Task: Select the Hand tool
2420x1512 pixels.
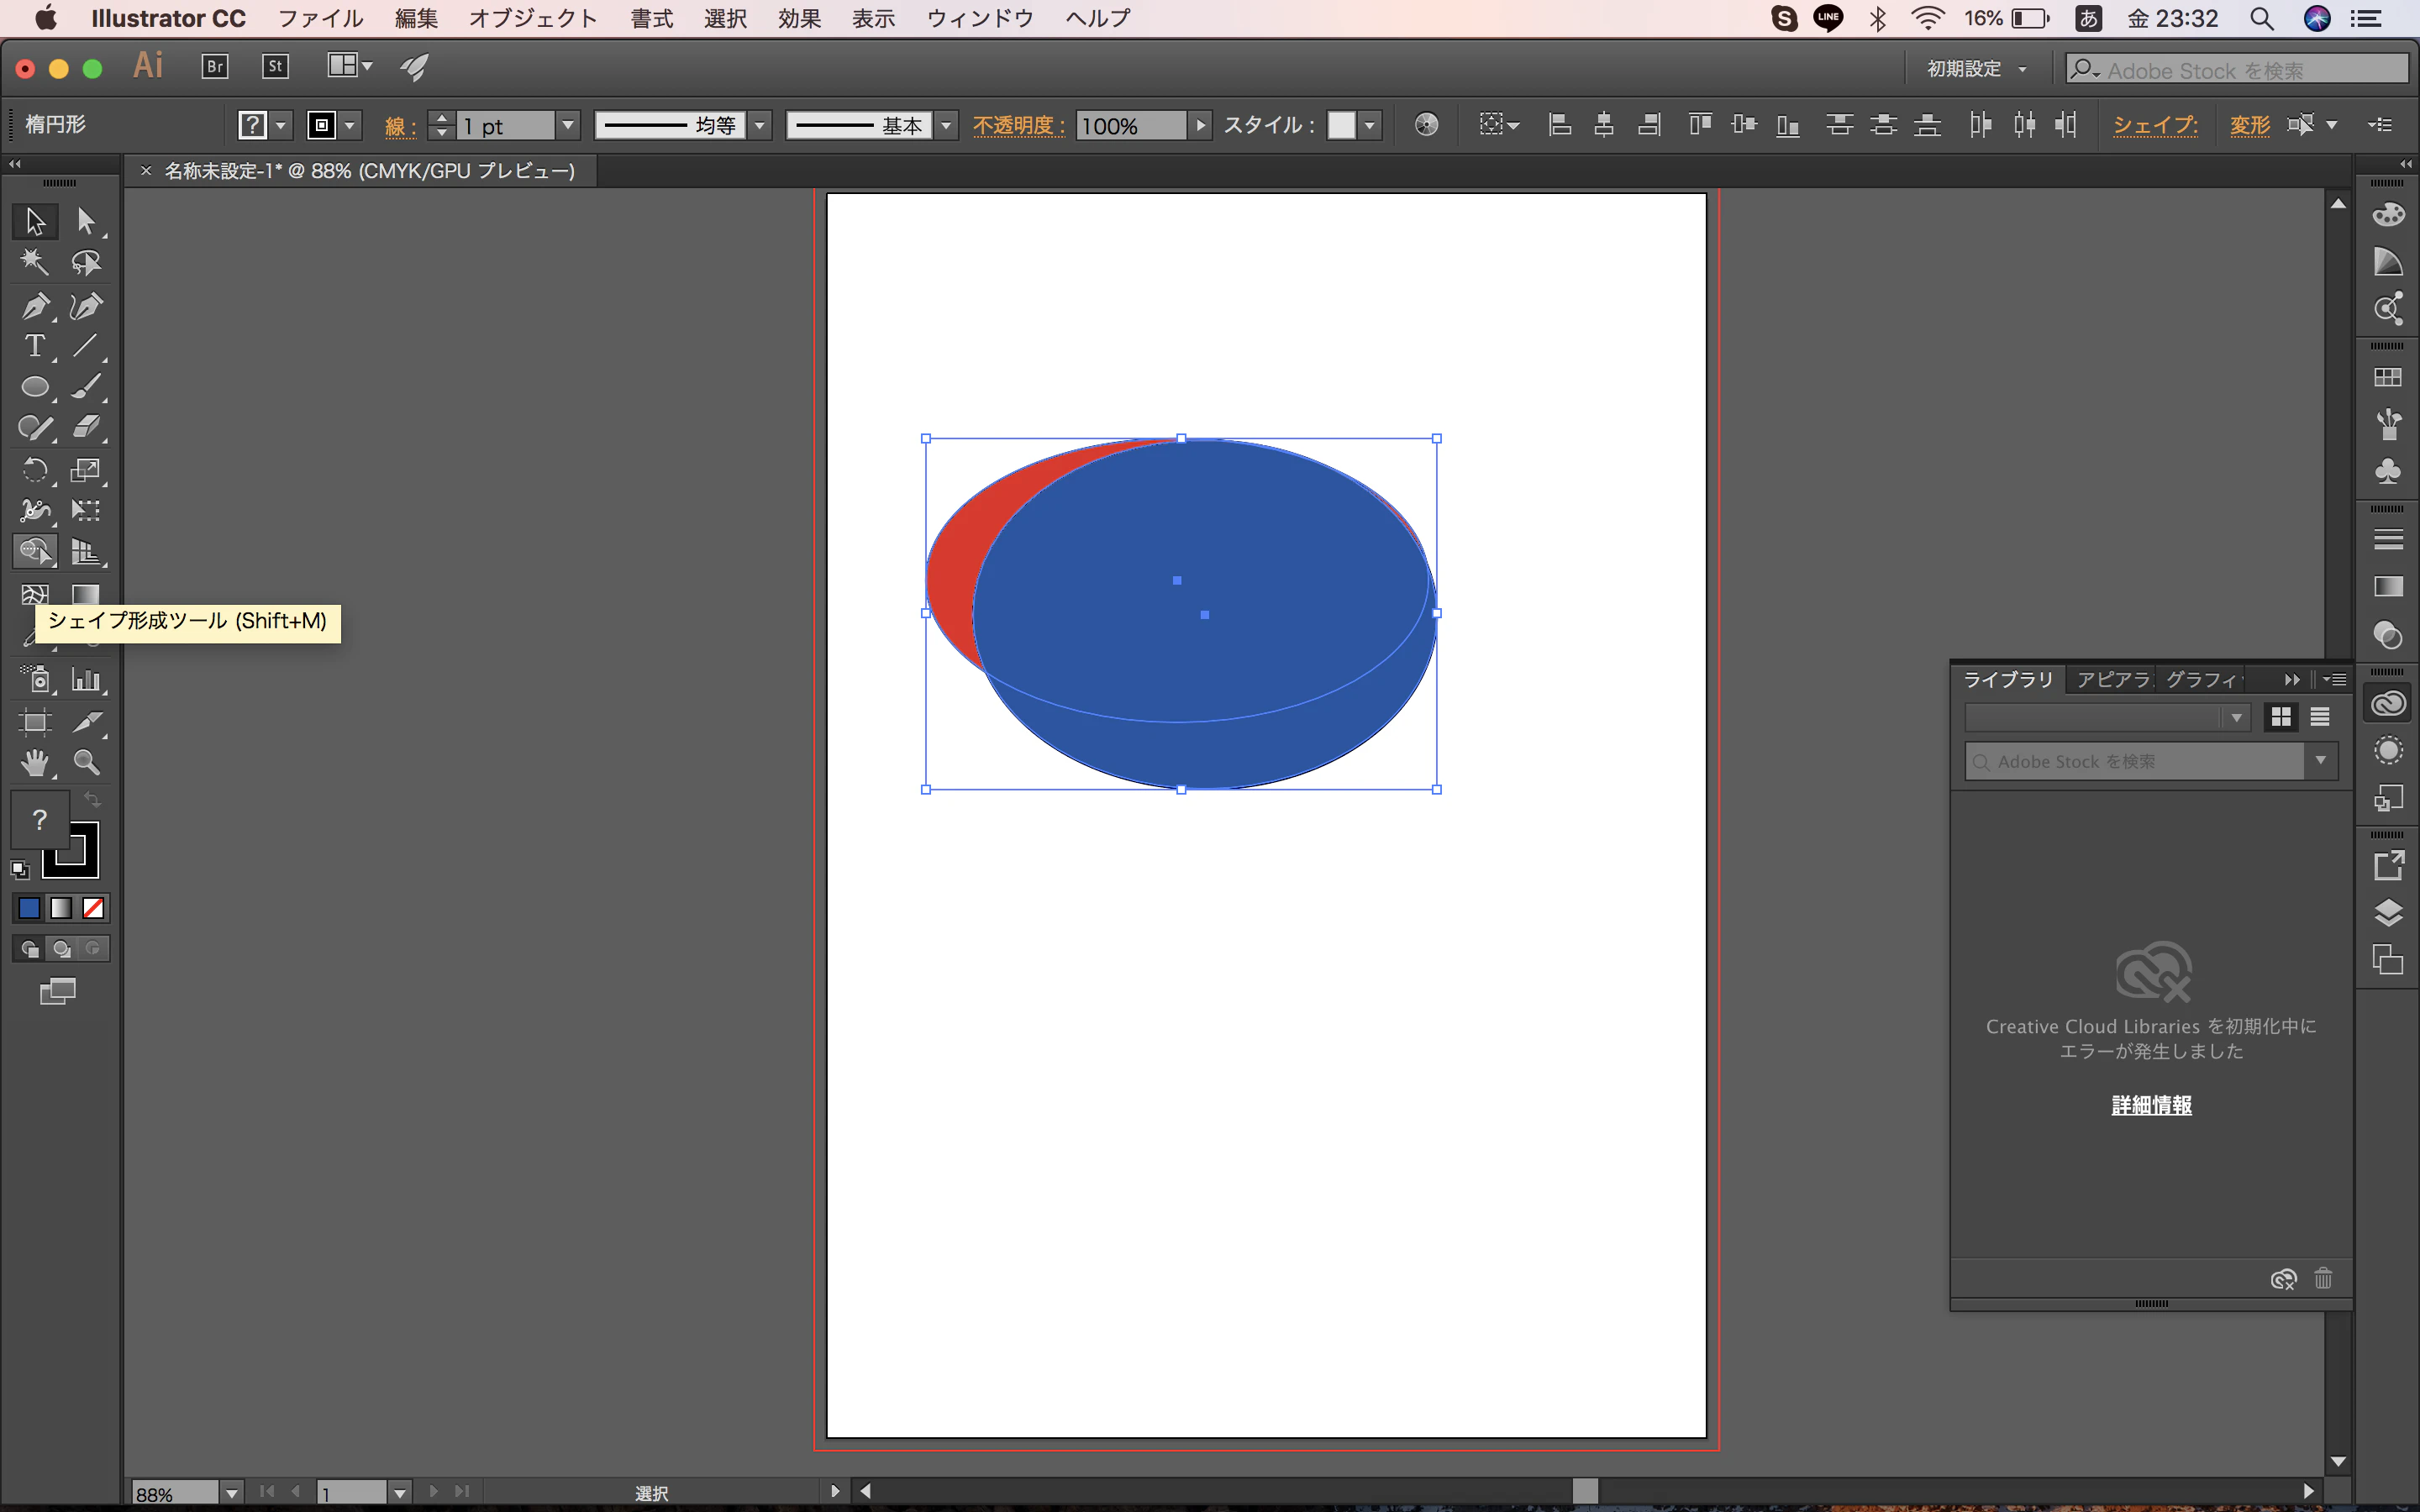Action: click(x=35, y=763)
